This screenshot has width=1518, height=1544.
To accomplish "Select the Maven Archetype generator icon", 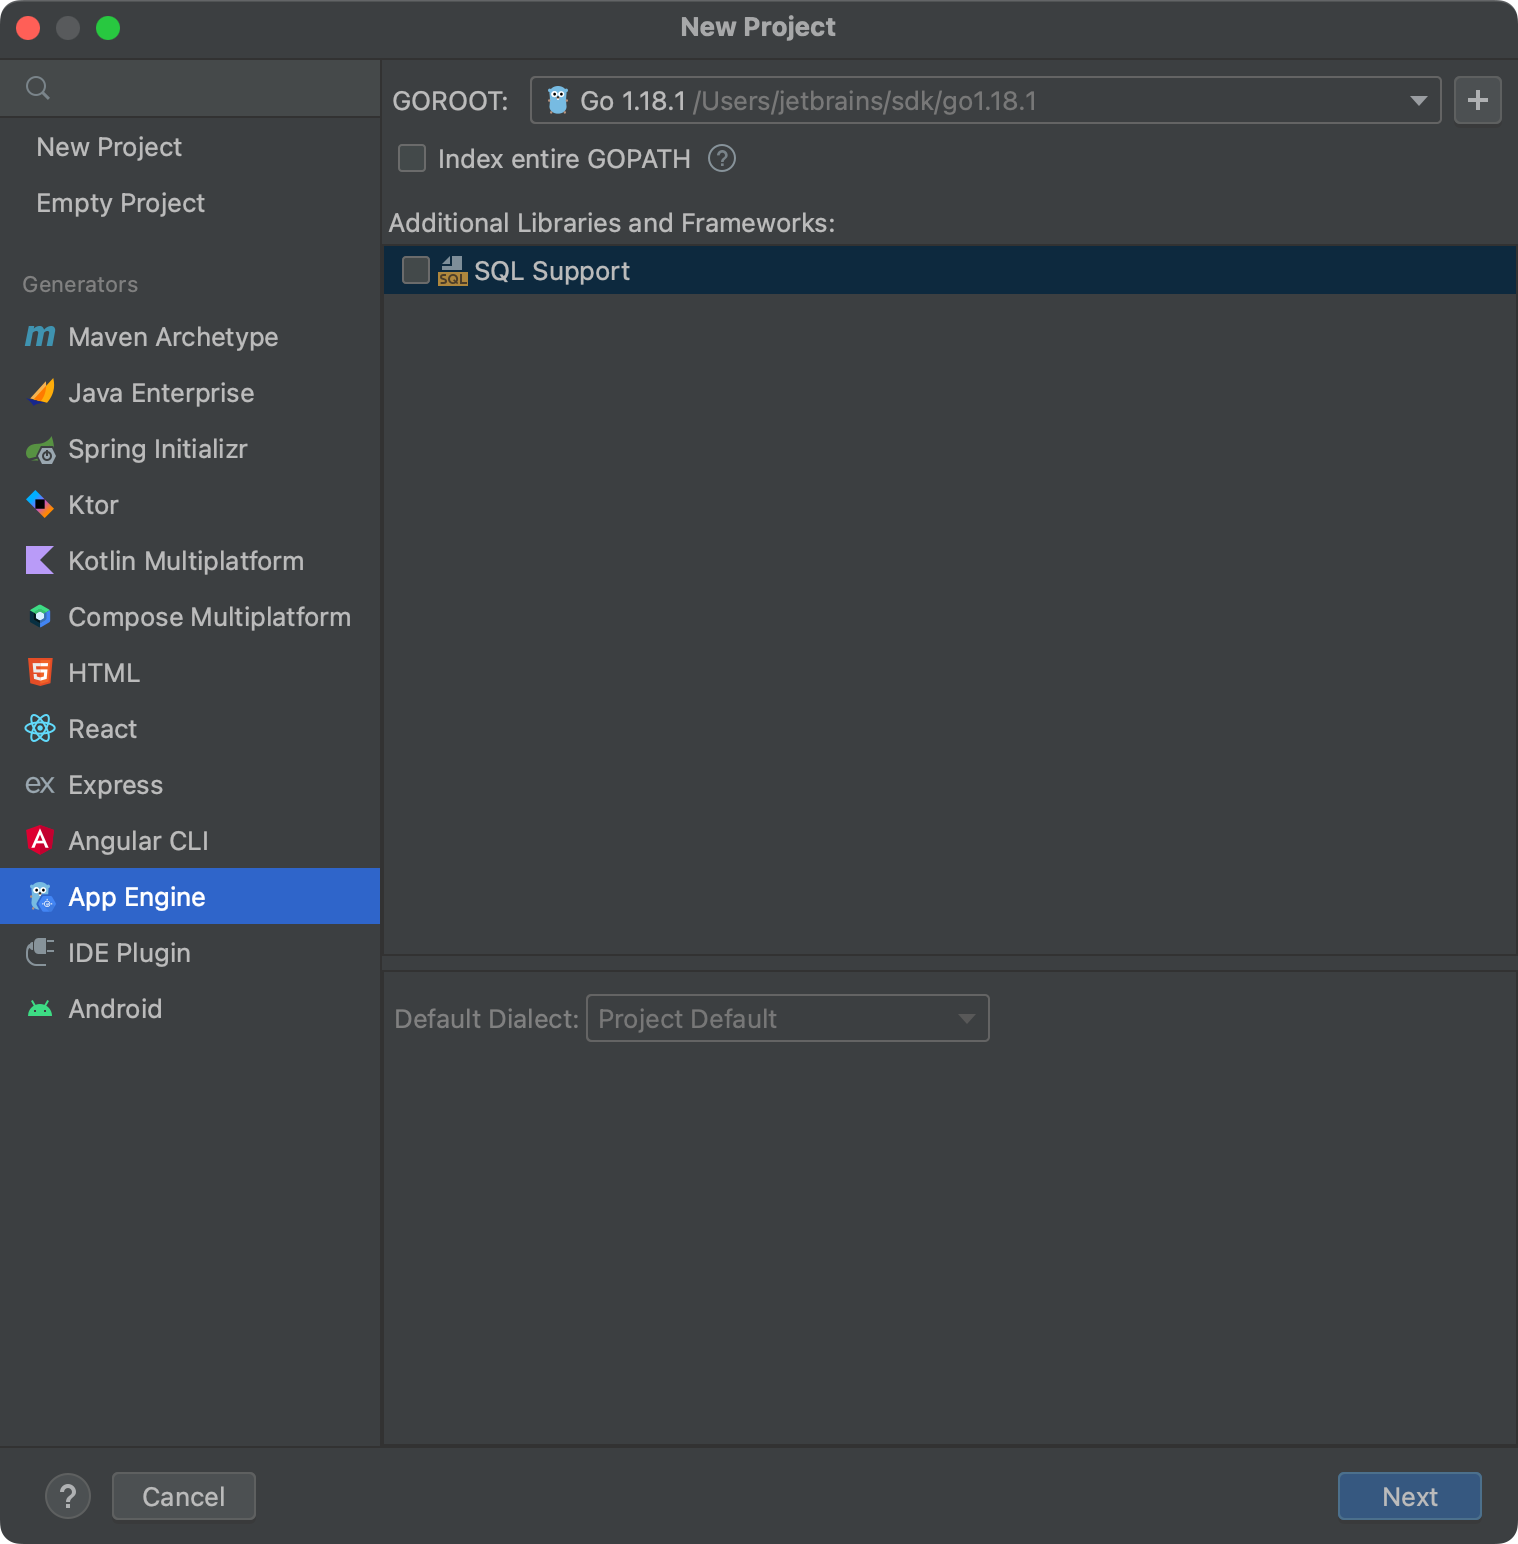I will pyautogui.click(x=39, y=337).
